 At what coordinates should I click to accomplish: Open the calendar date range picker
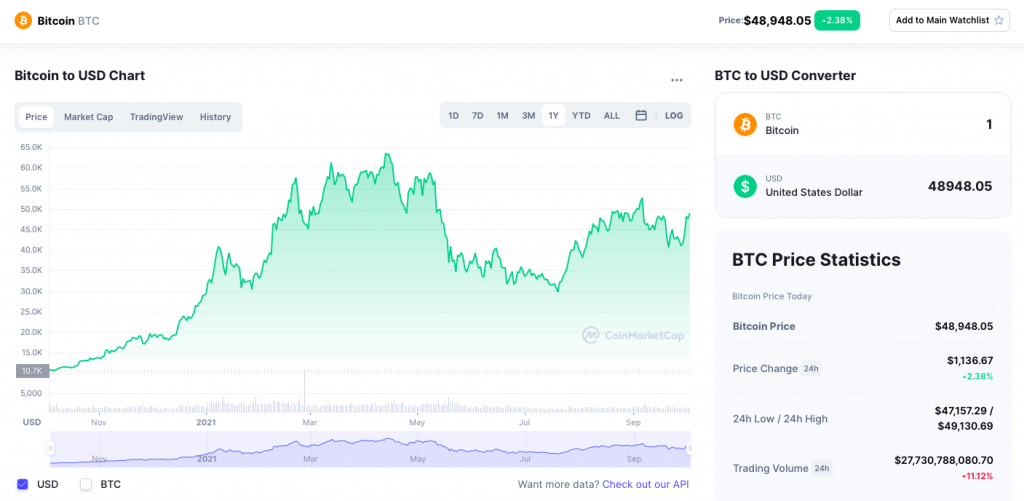641,116
